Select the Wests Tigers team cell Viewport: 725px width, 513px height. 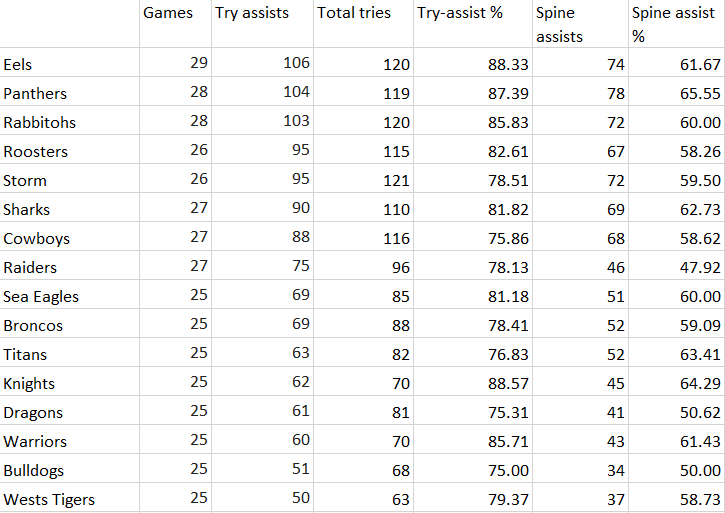tap(49, 499)
